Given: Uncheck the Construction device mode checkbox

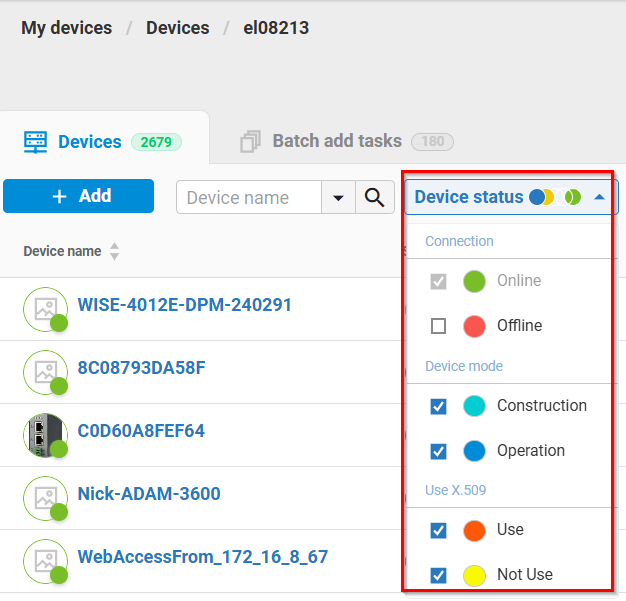Looking at the screenshot, I should 438,406.
